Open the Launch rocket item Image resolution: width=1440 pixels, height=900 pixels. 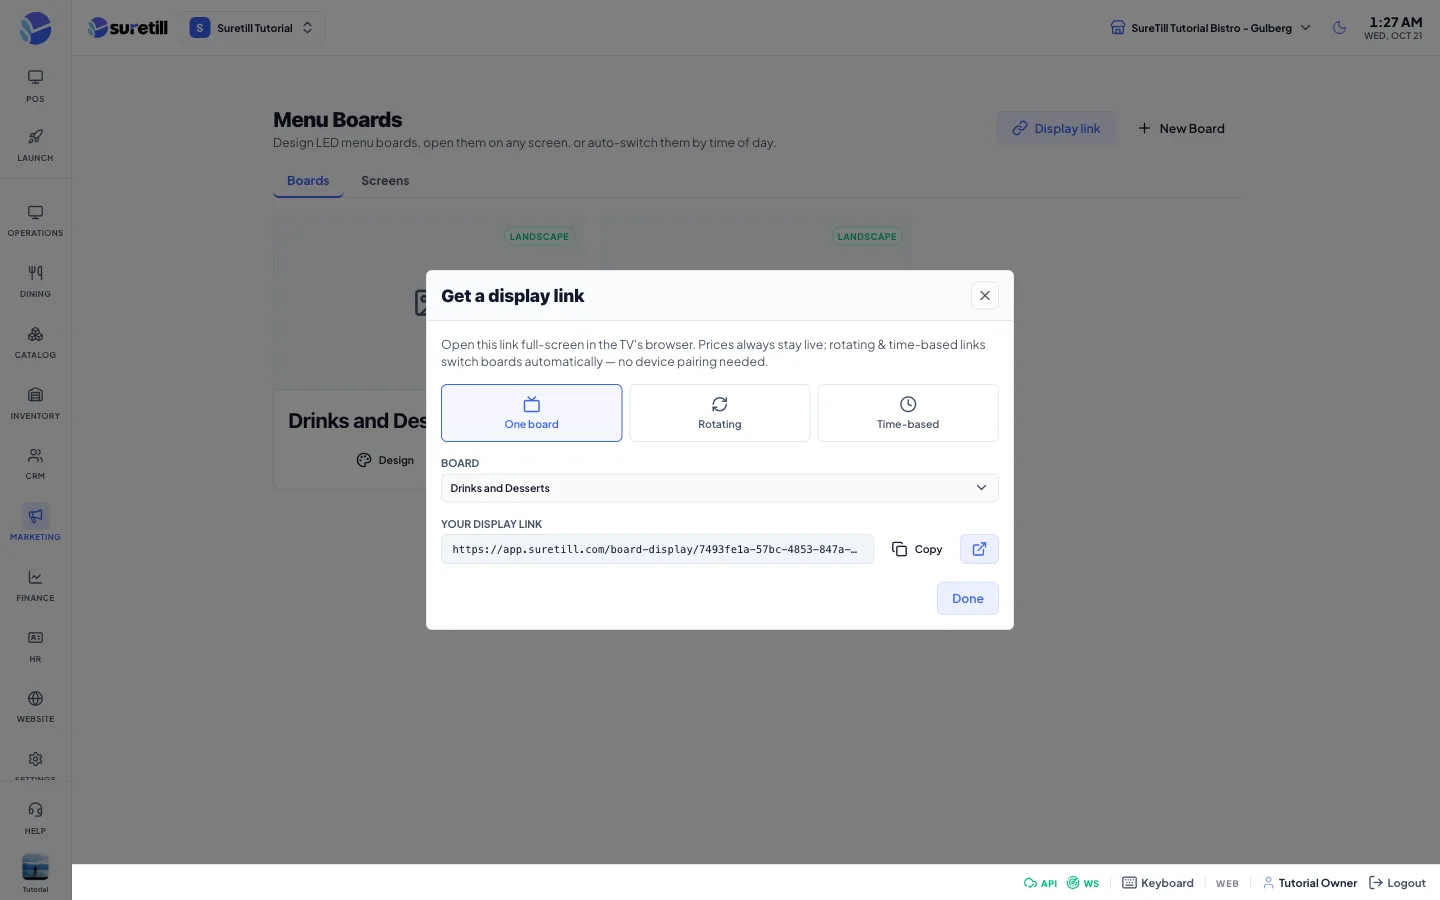tap(35, 145)
